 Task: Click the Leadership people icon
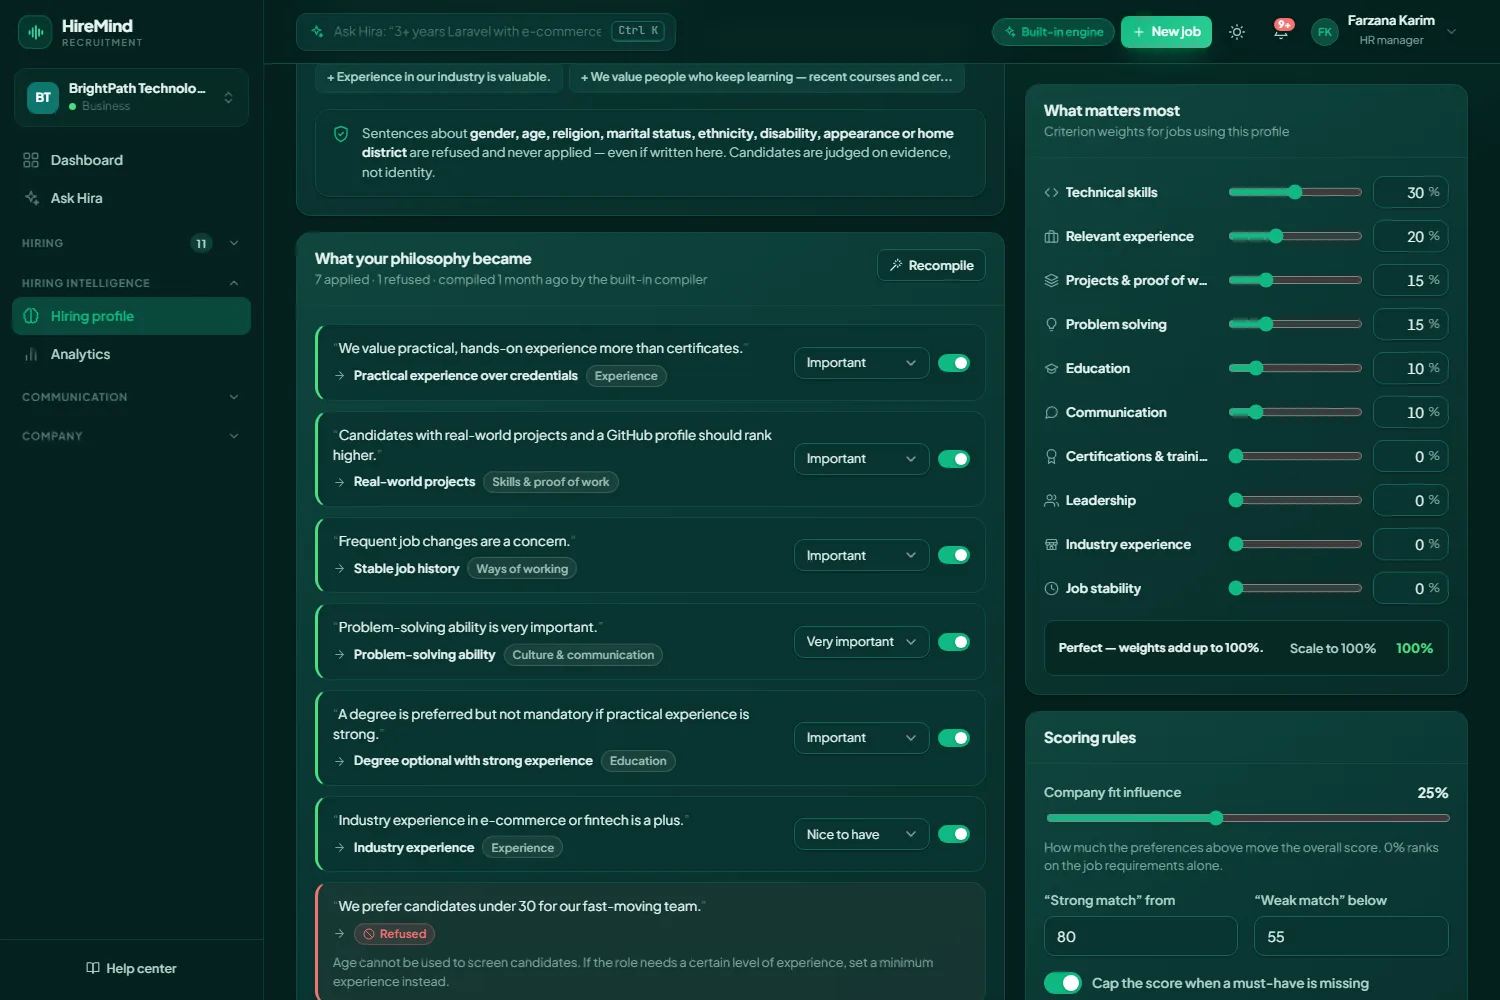coord(1051,500)
